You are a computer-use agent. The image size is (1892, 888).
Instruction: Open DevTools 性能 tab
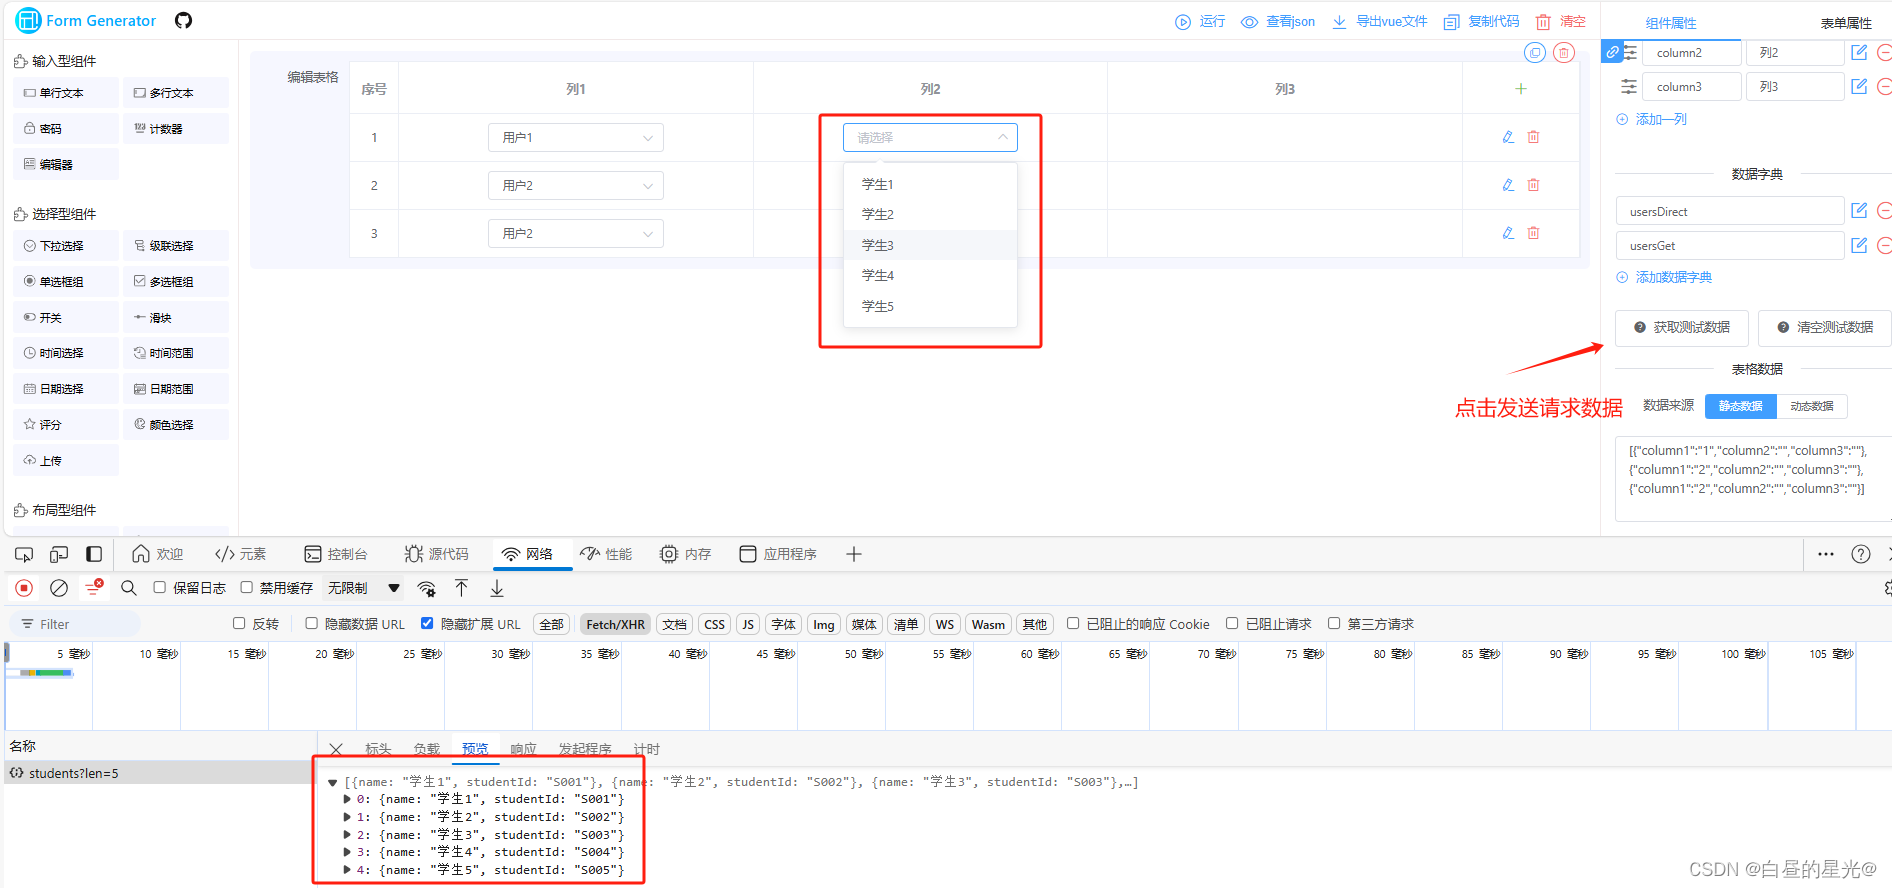coord(606,554)
